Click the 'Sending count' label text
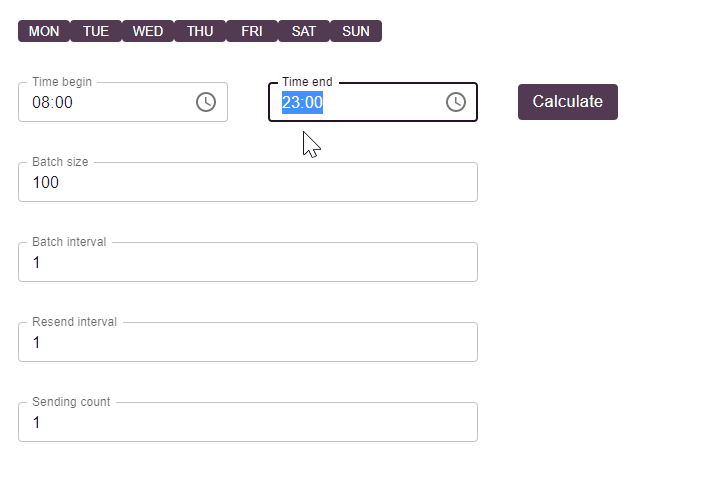This screenshot has width=708, height=482. click(71, 402)
